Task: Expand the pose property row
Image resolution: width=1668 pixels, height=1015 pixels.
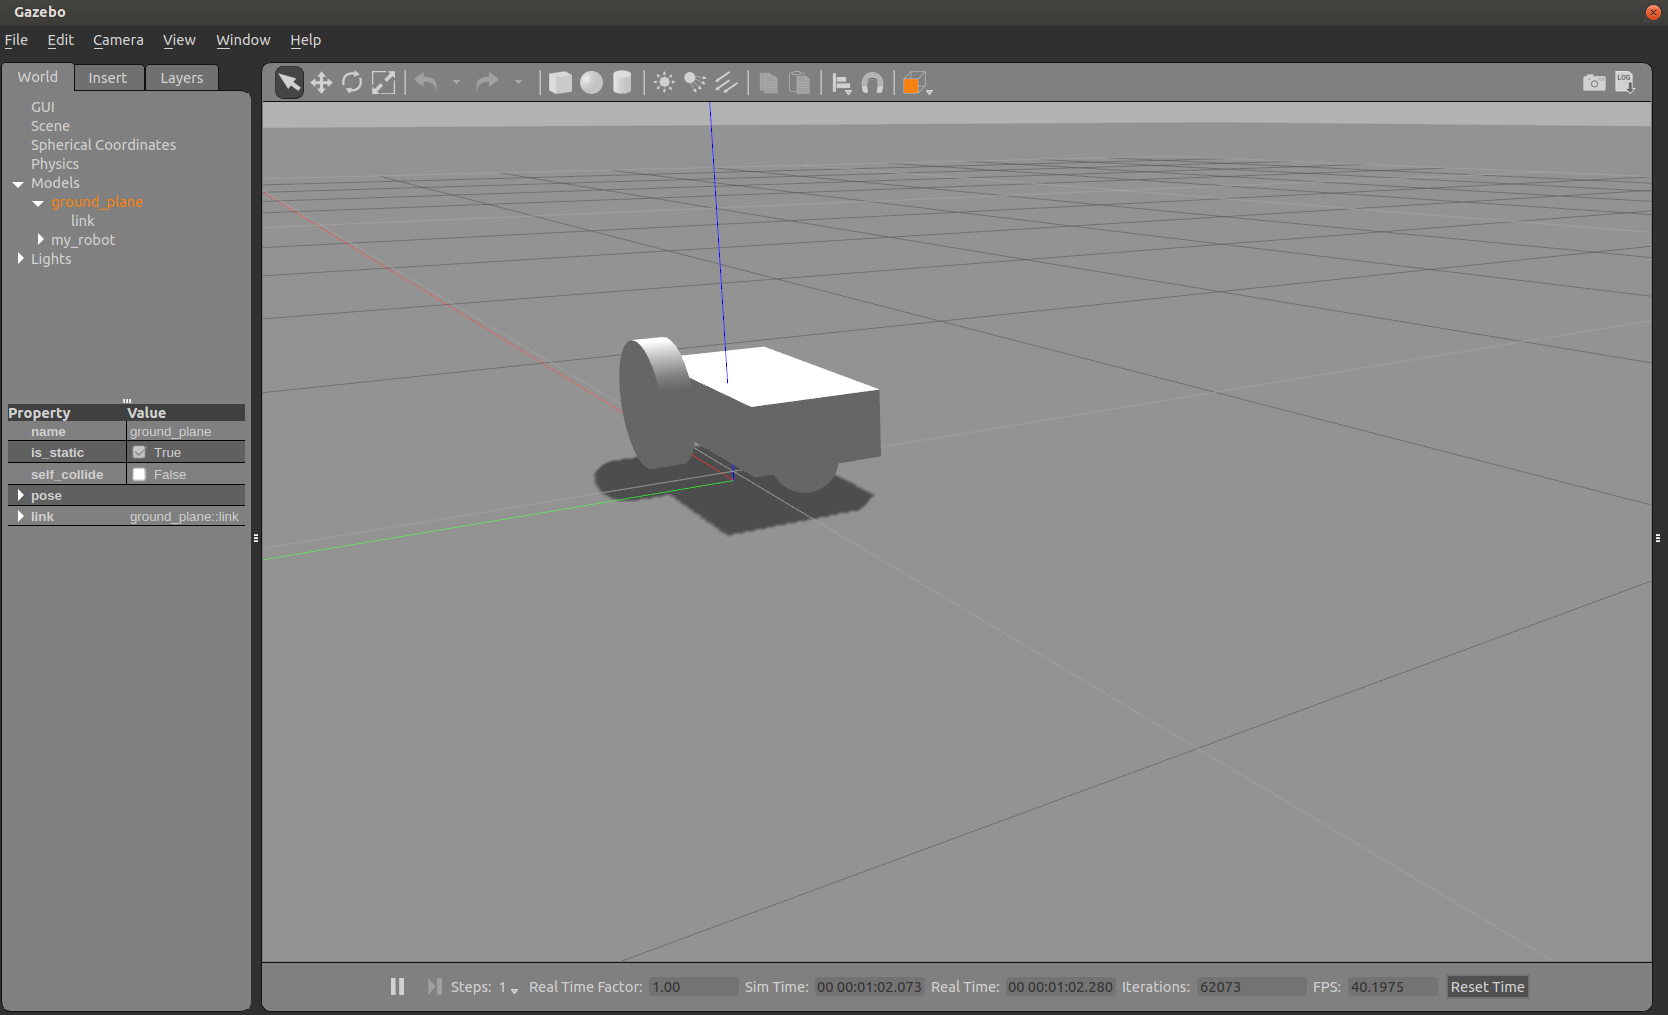Action: point(20,496)
